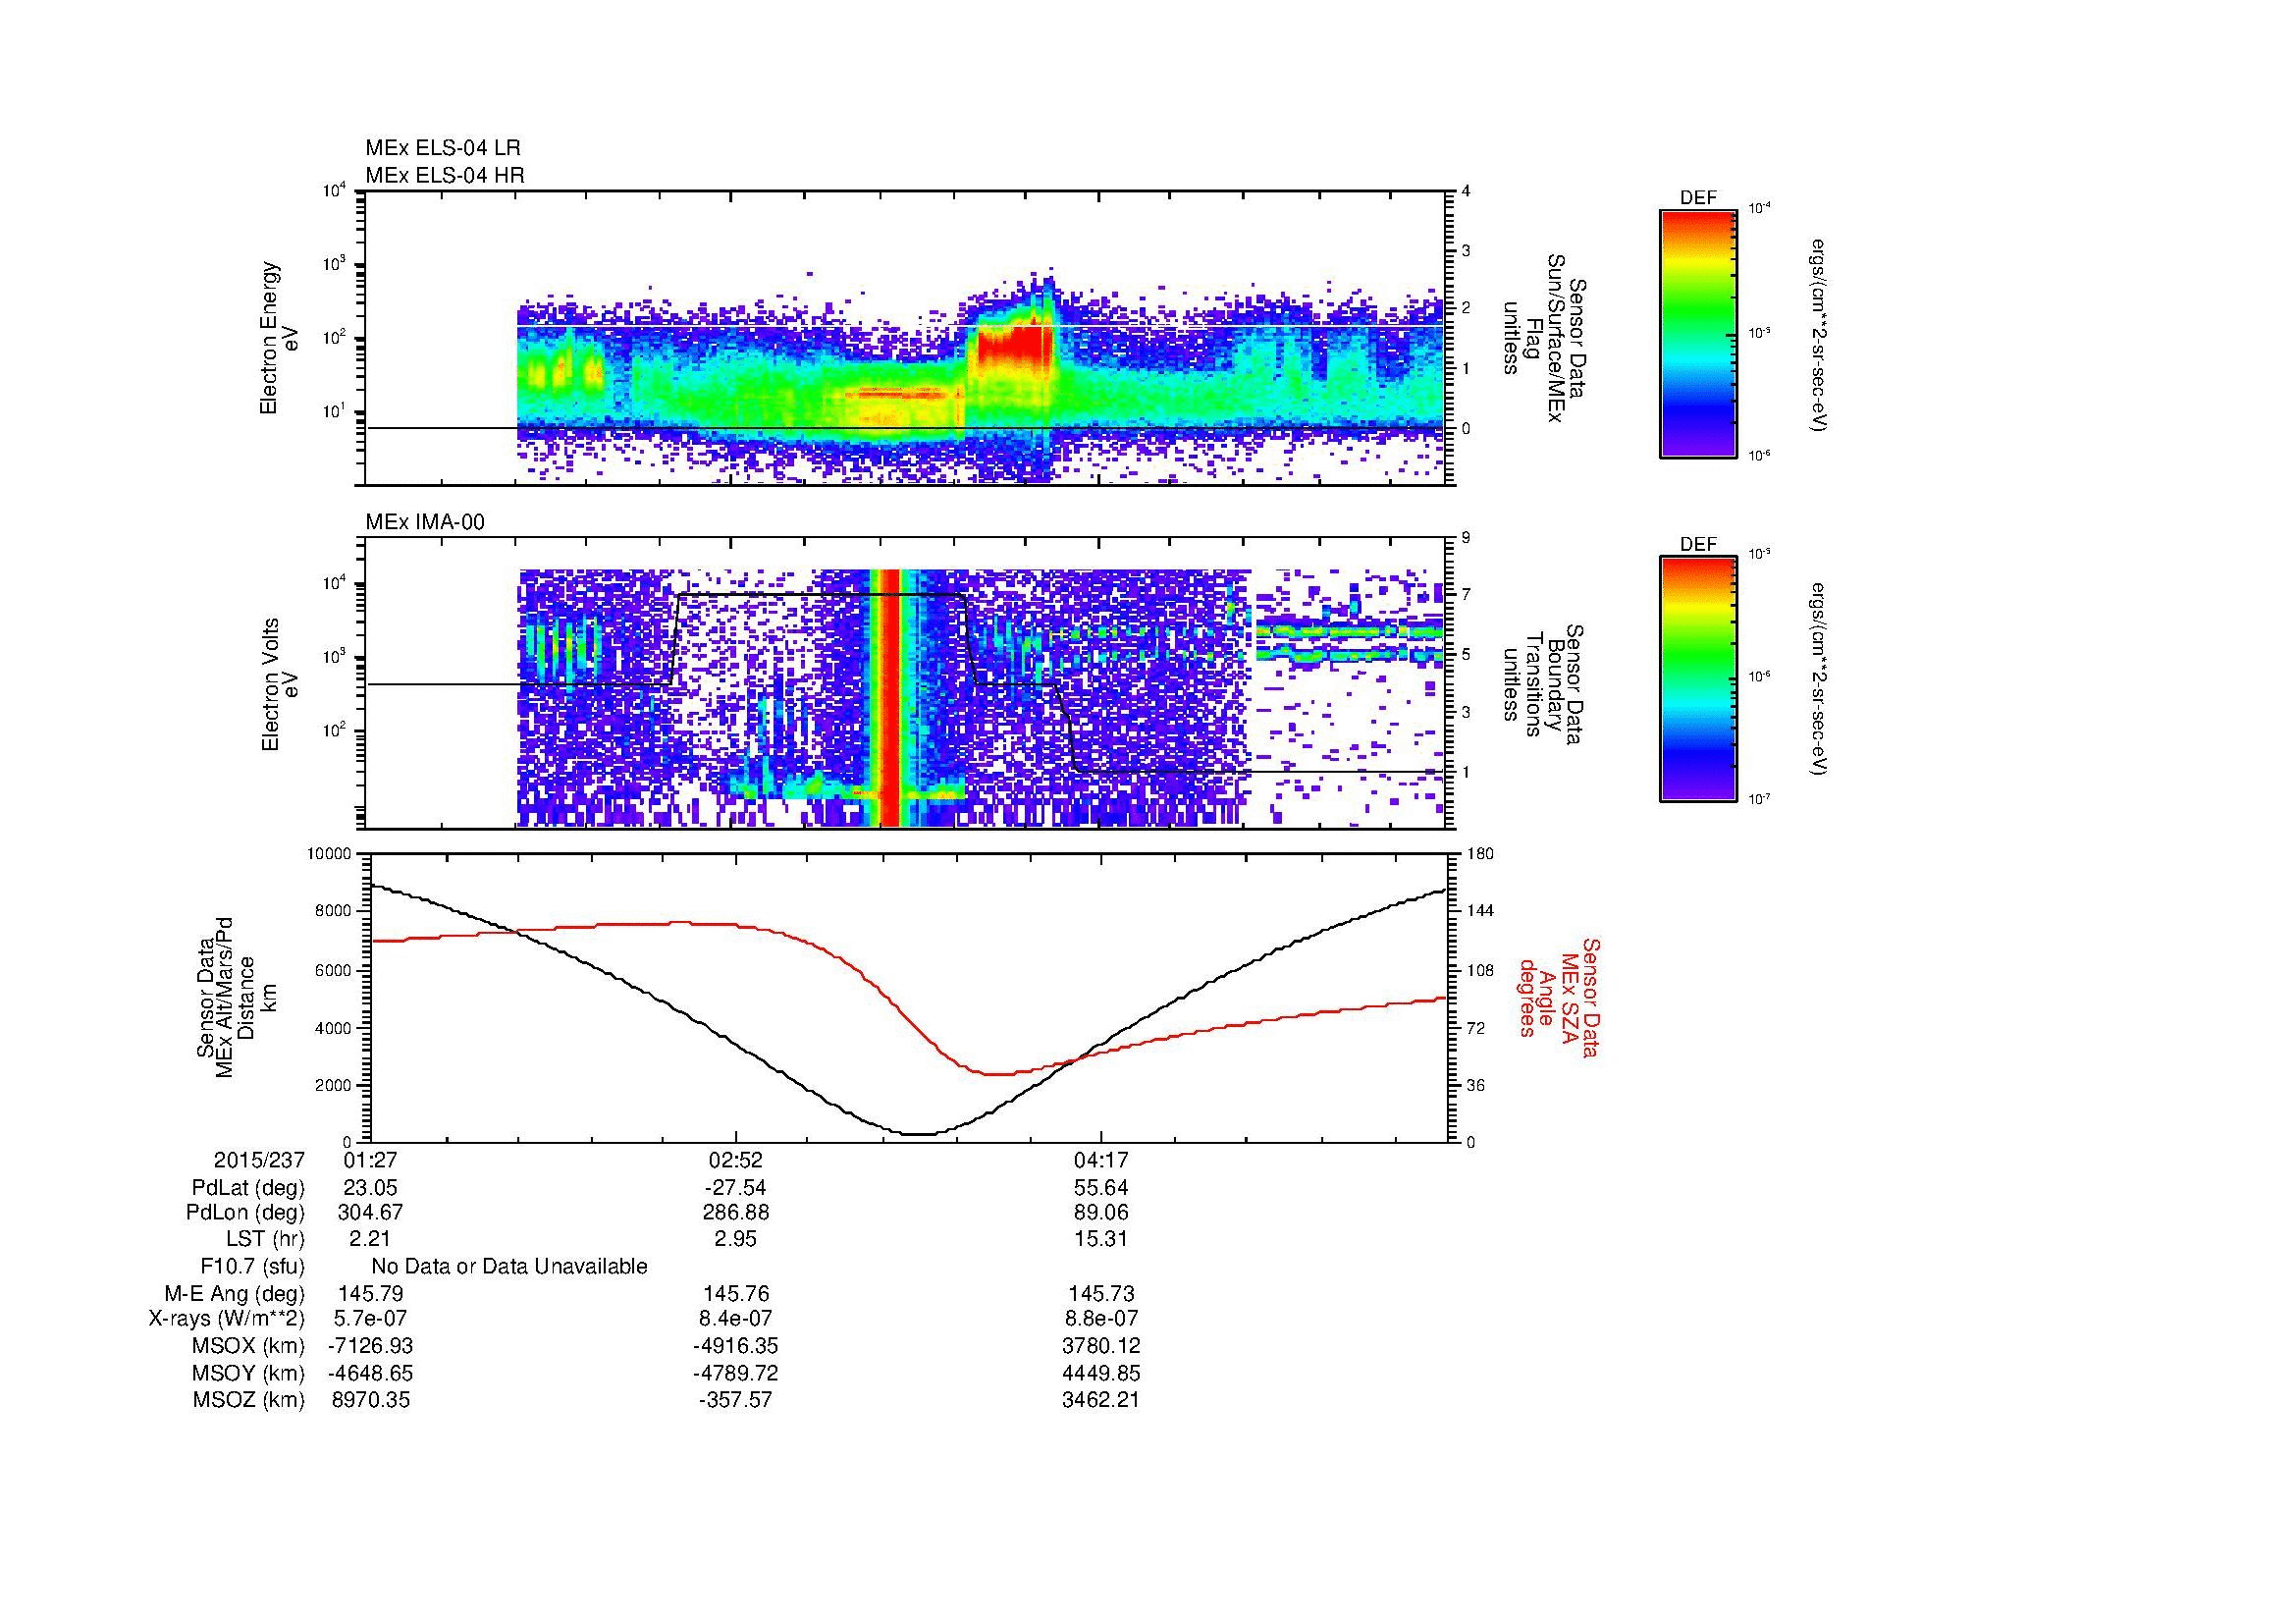2296x1623 pixels.
Task: Click the 'Electron Energy eV' axis label
Action: click(279, 338)
